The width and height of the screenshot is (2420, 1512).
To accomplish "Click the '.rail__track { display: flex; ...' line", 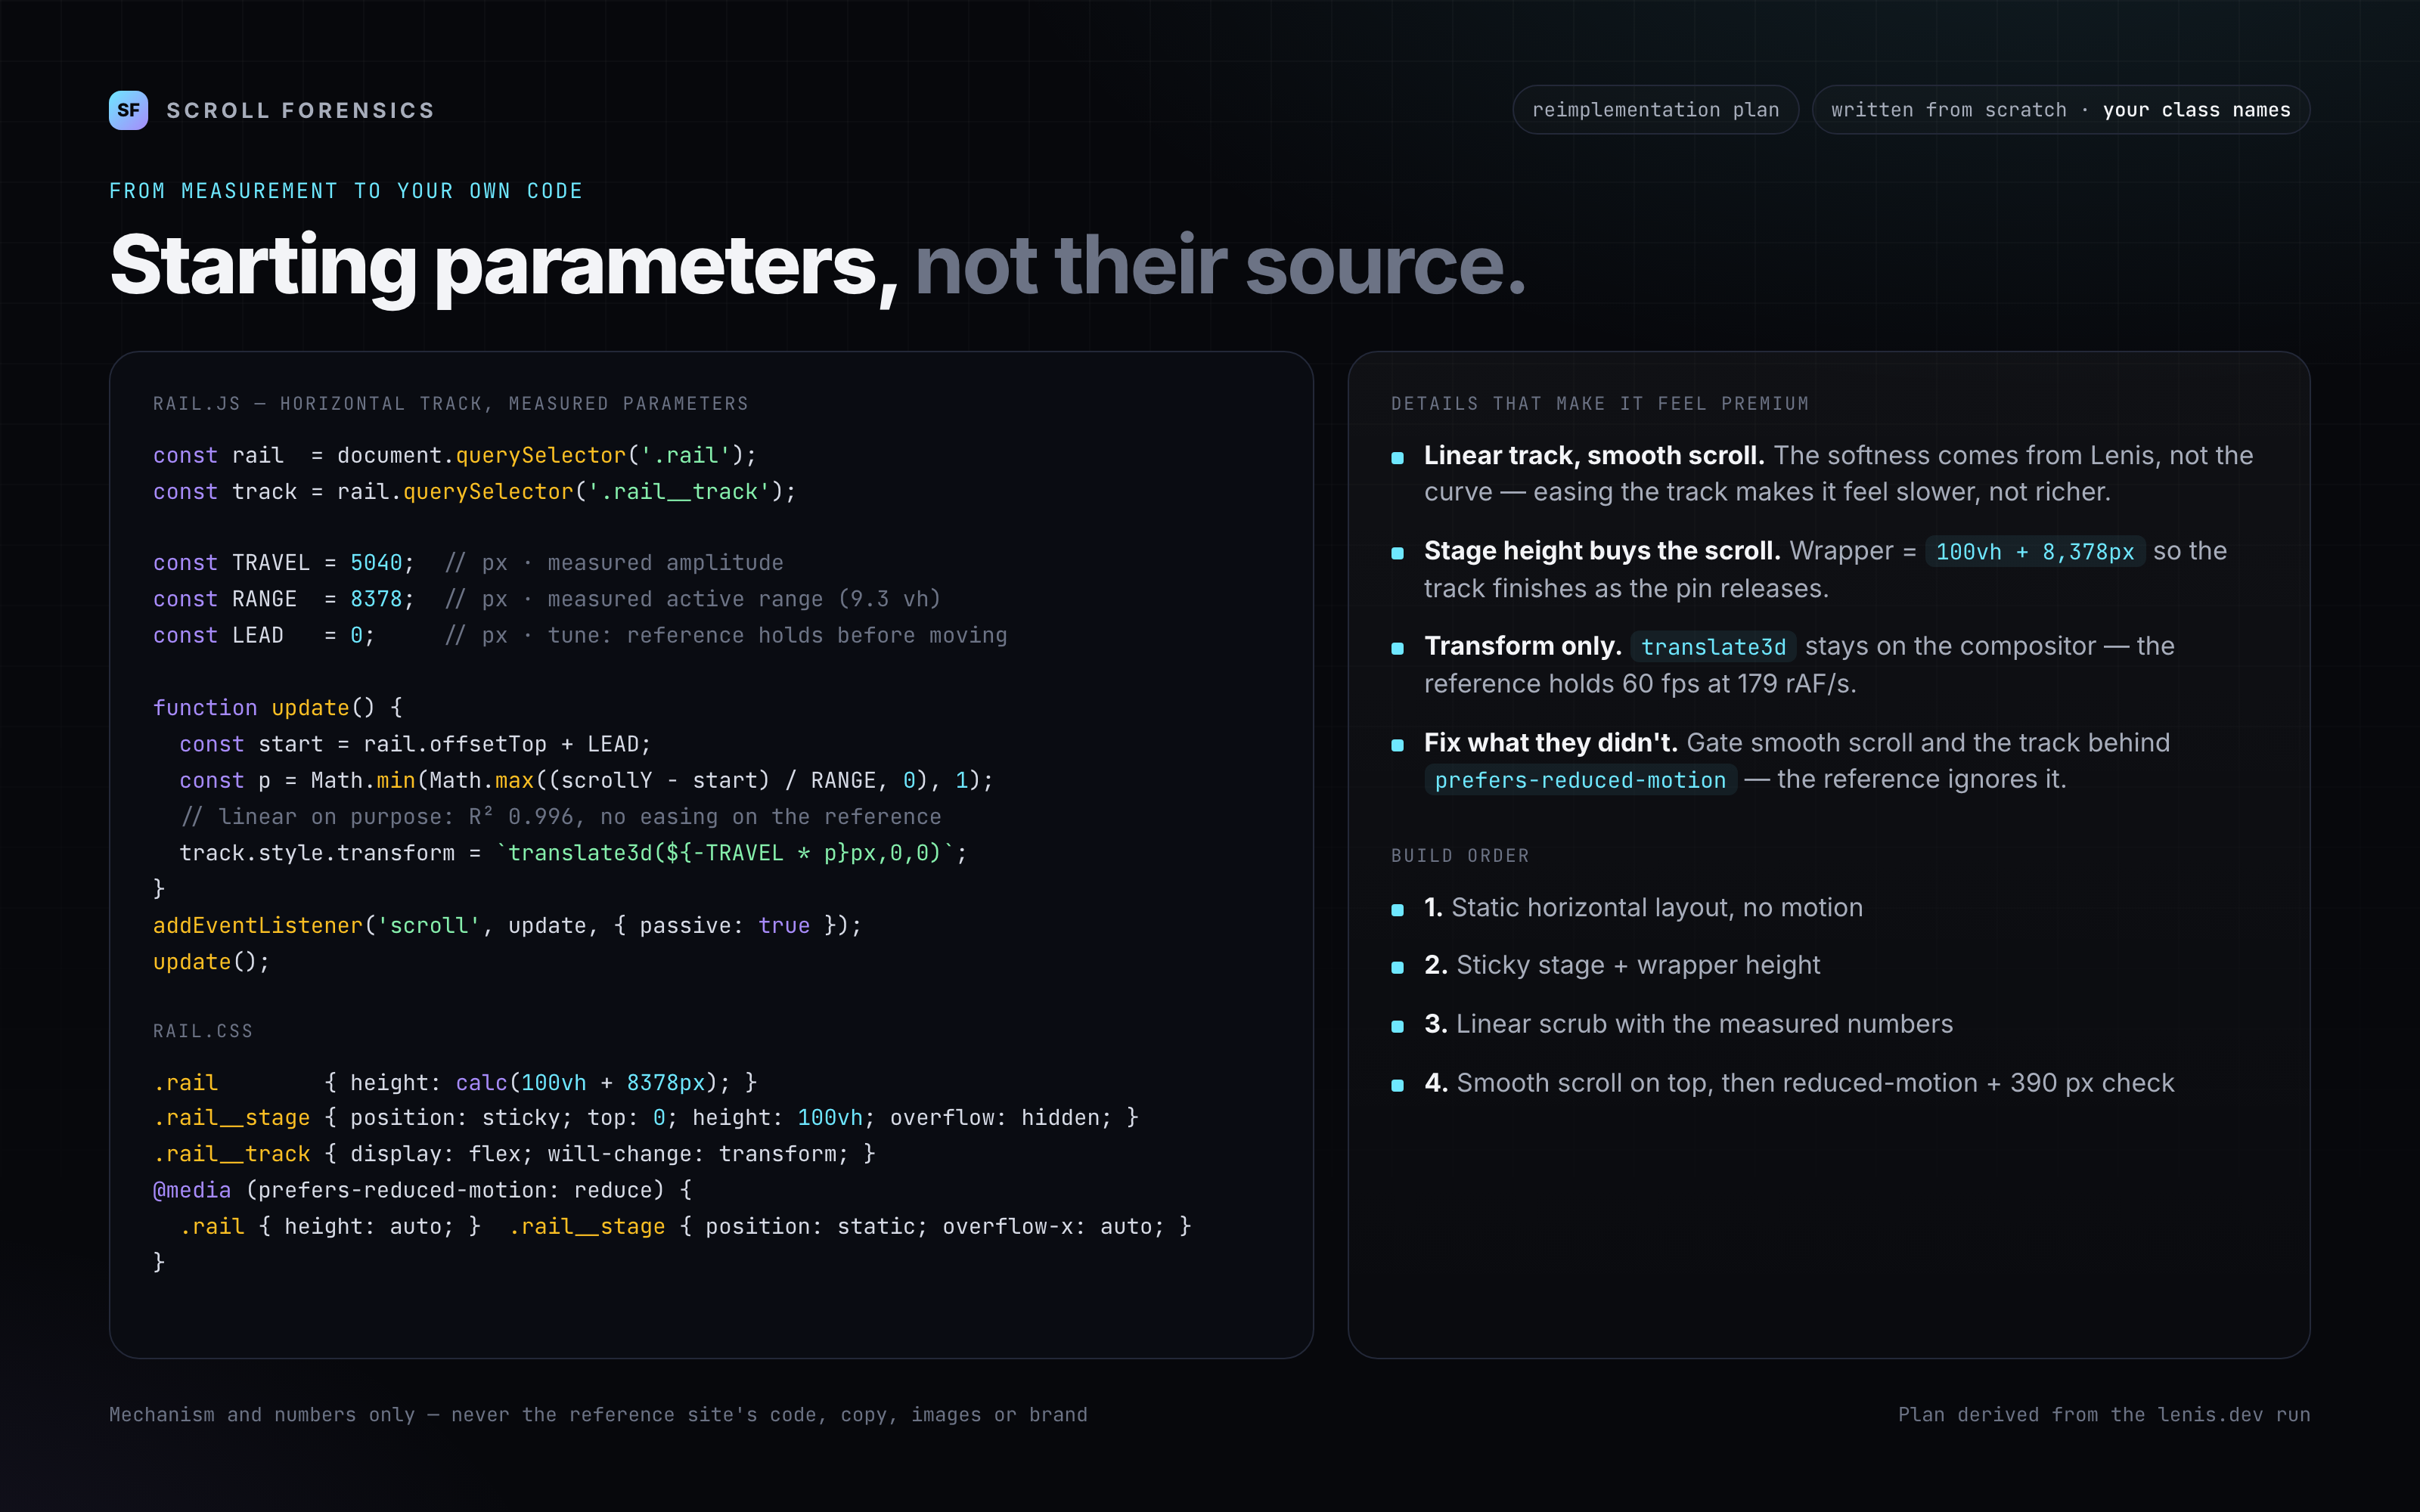I will (x=514, y=1154).
